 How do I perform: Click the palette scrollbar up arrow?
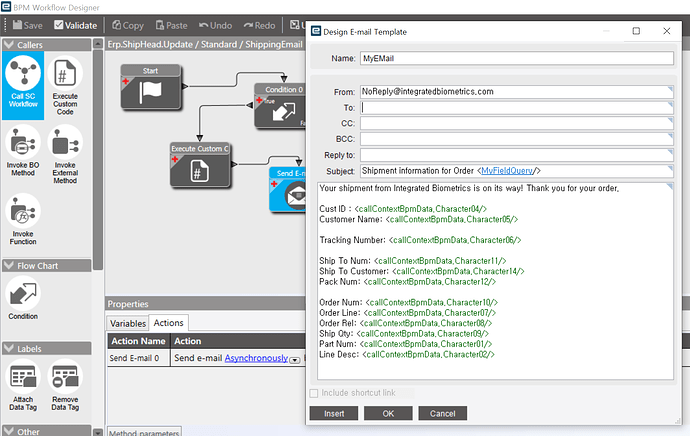coord(98,44)
